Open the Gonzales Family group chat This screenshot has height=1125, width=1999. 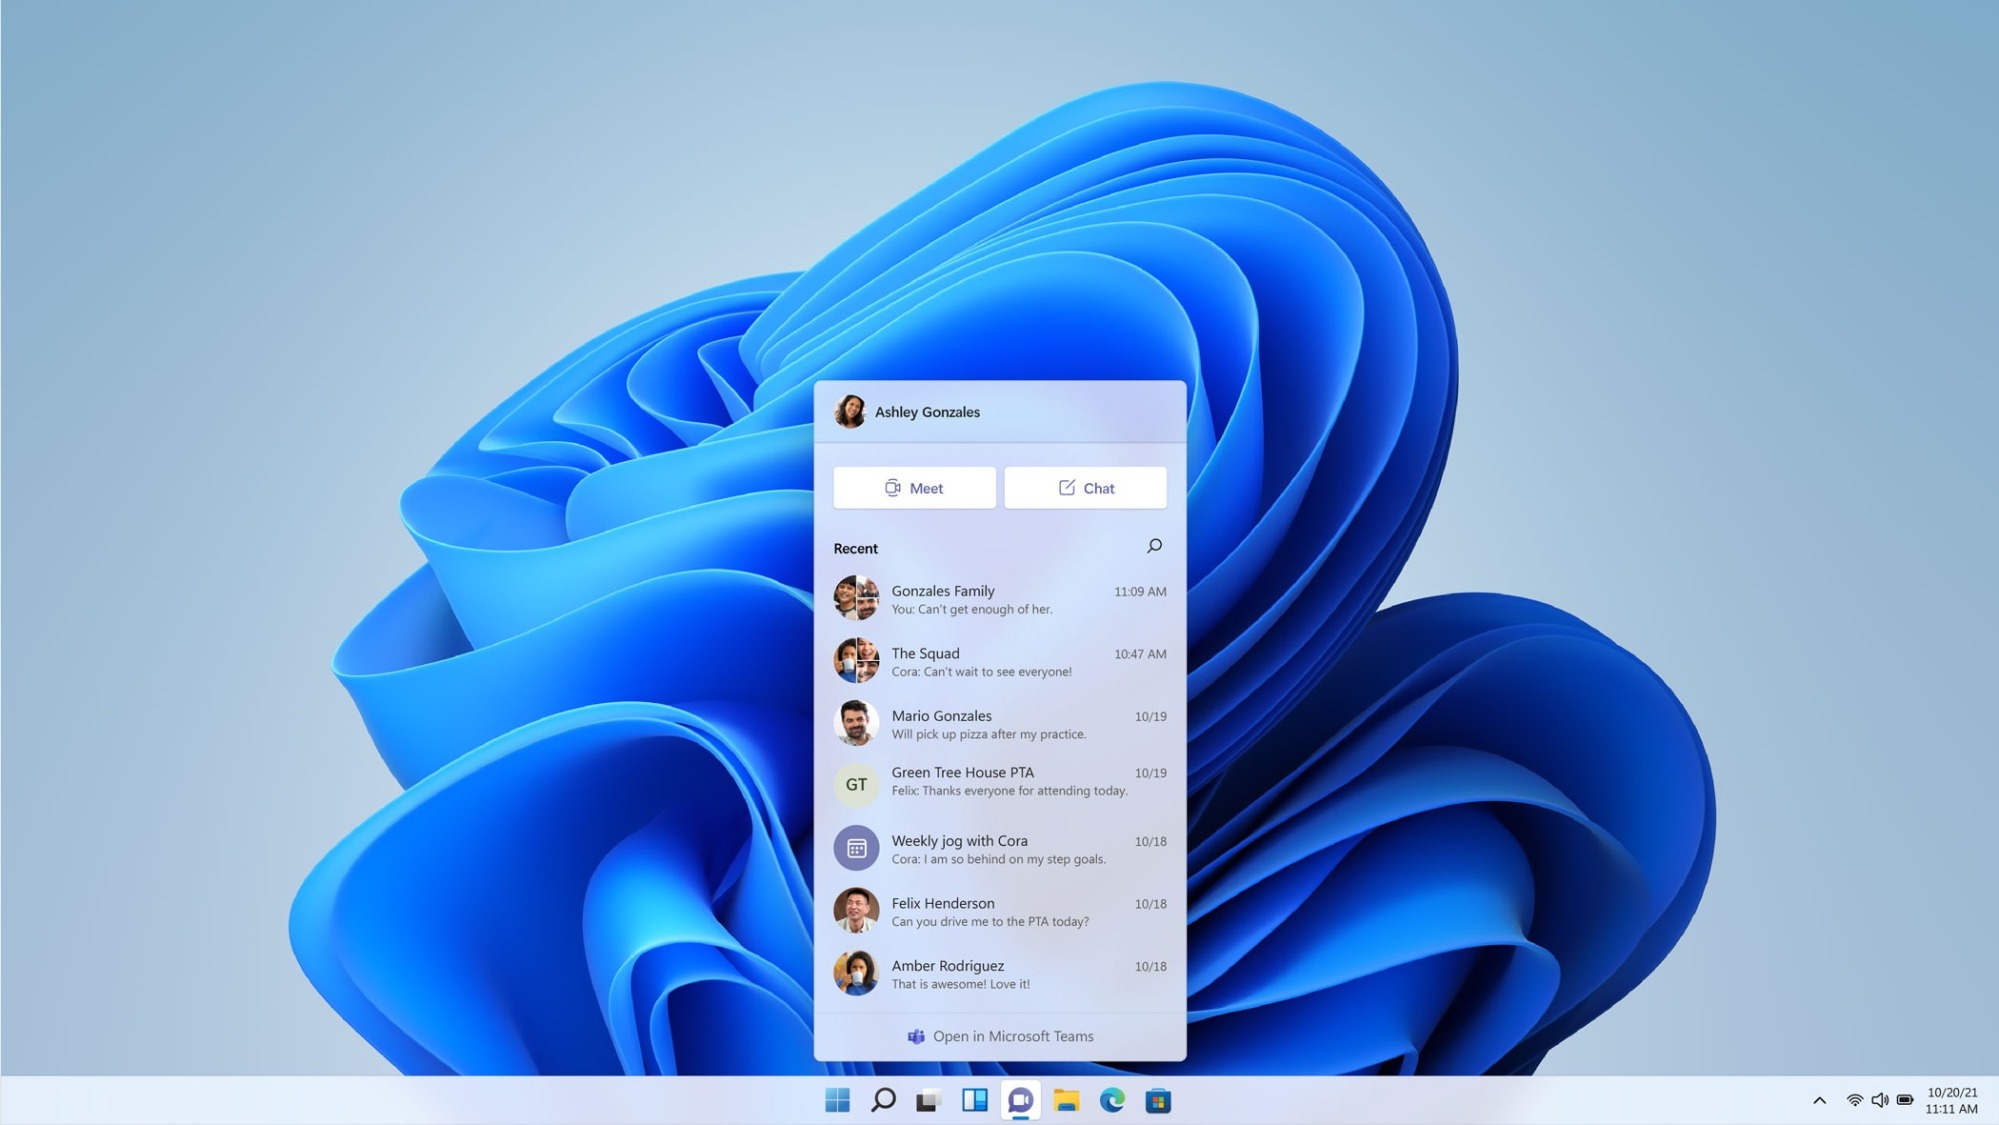(1000, 599)
